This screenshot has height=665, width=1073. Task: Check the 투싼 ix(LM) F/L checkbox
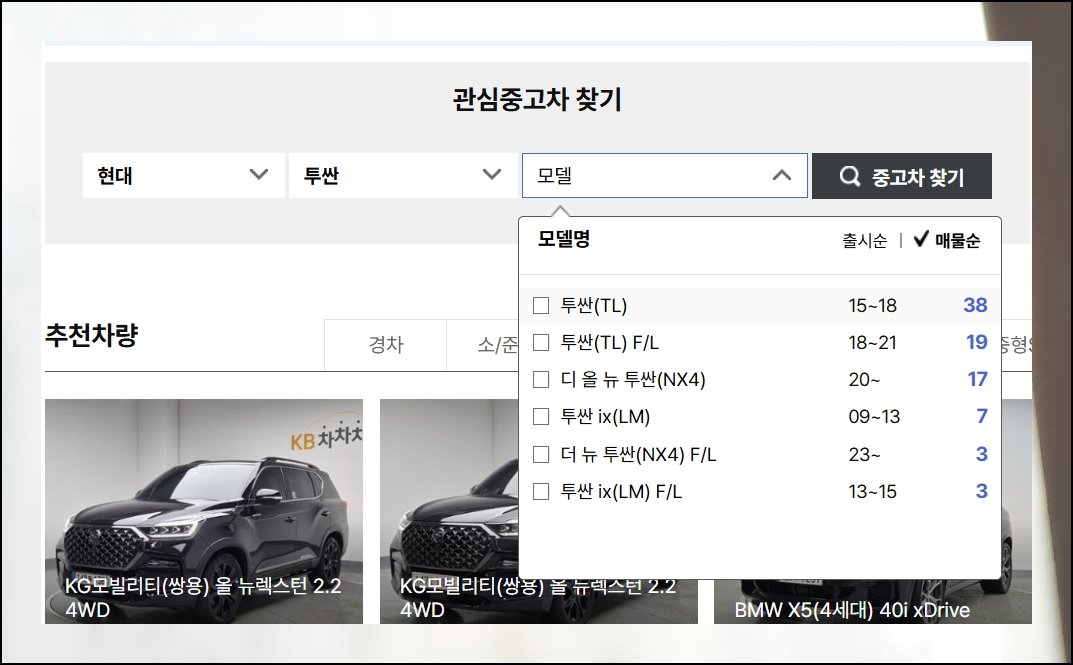coord(541,491)
